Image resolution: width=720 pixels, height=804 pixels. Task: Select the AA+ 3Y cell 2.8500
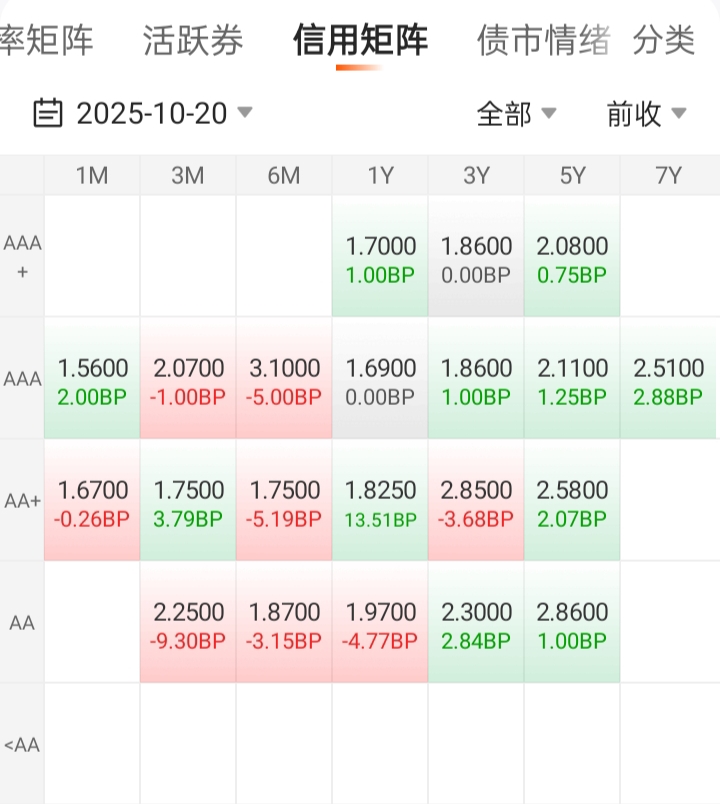476,501
